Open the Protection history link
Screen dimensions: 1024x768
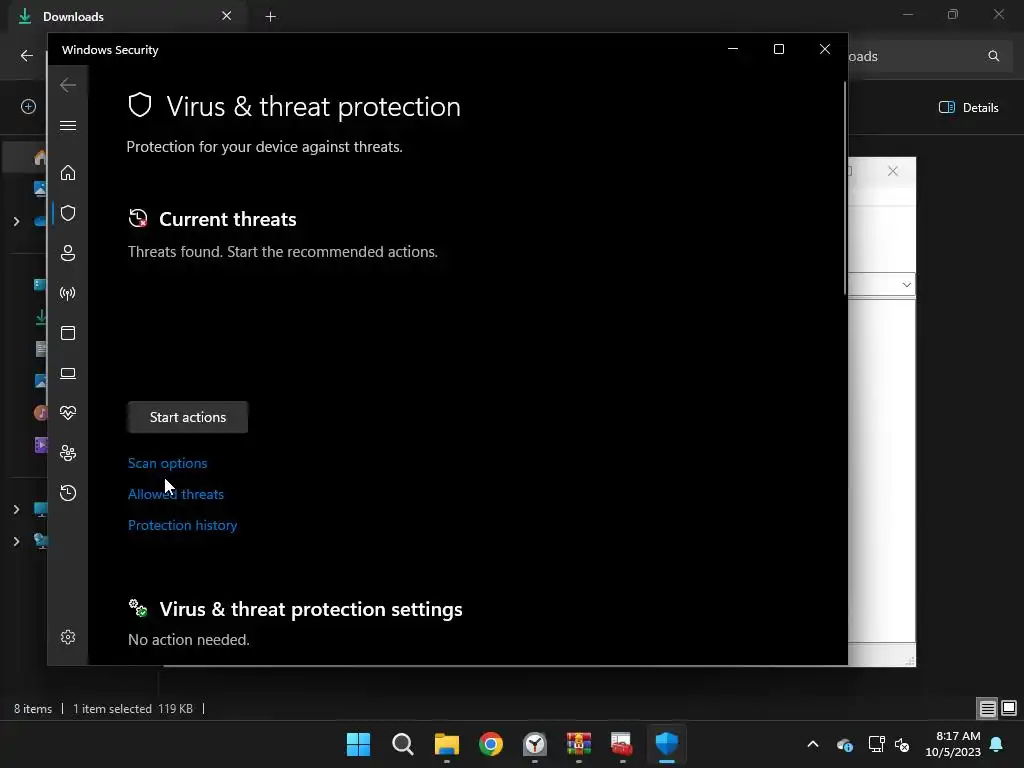pos(182,525)
